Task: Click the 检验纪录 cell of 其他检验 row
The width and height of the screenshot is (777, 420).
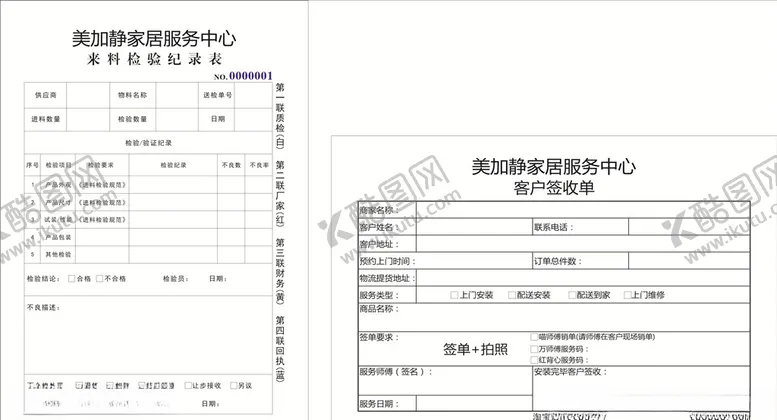Action: 173,254
